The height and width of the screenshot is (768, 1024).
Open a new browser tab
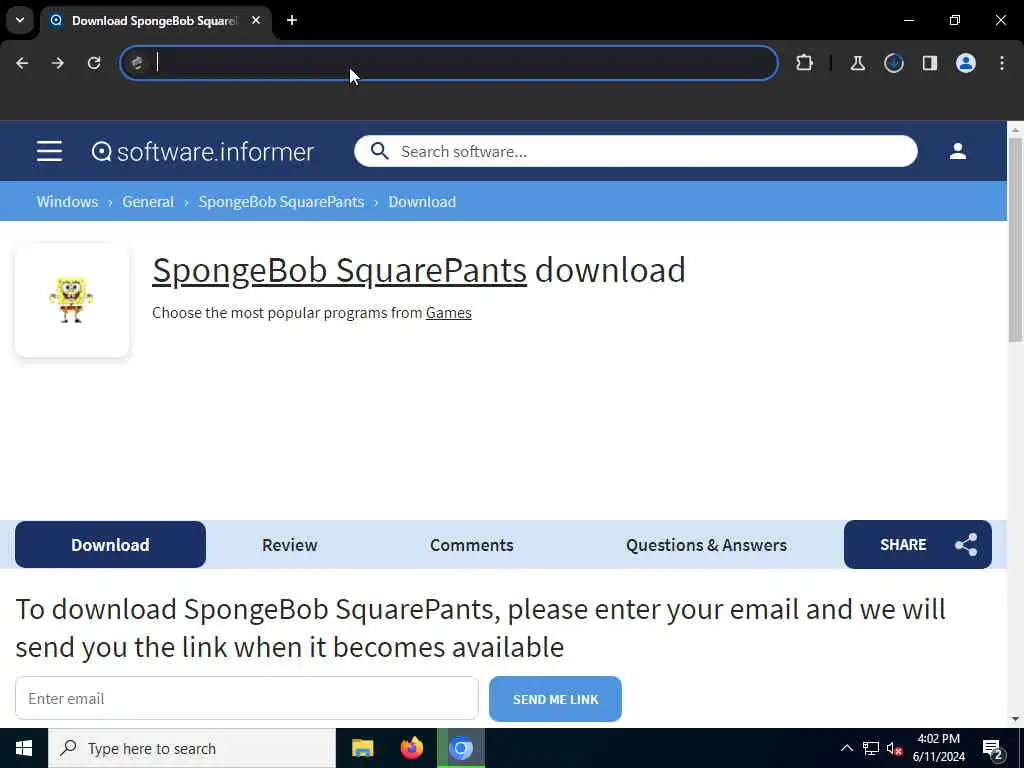click(x=292, y=20)
